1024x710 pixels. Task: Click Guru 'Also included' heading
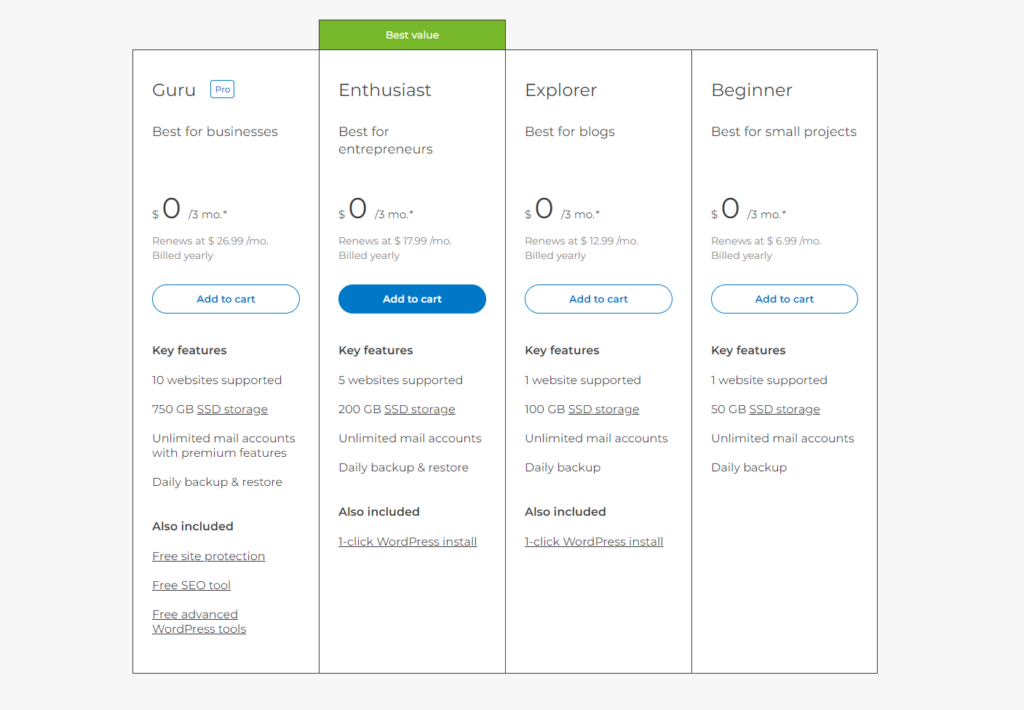click(x=193, y=526)
